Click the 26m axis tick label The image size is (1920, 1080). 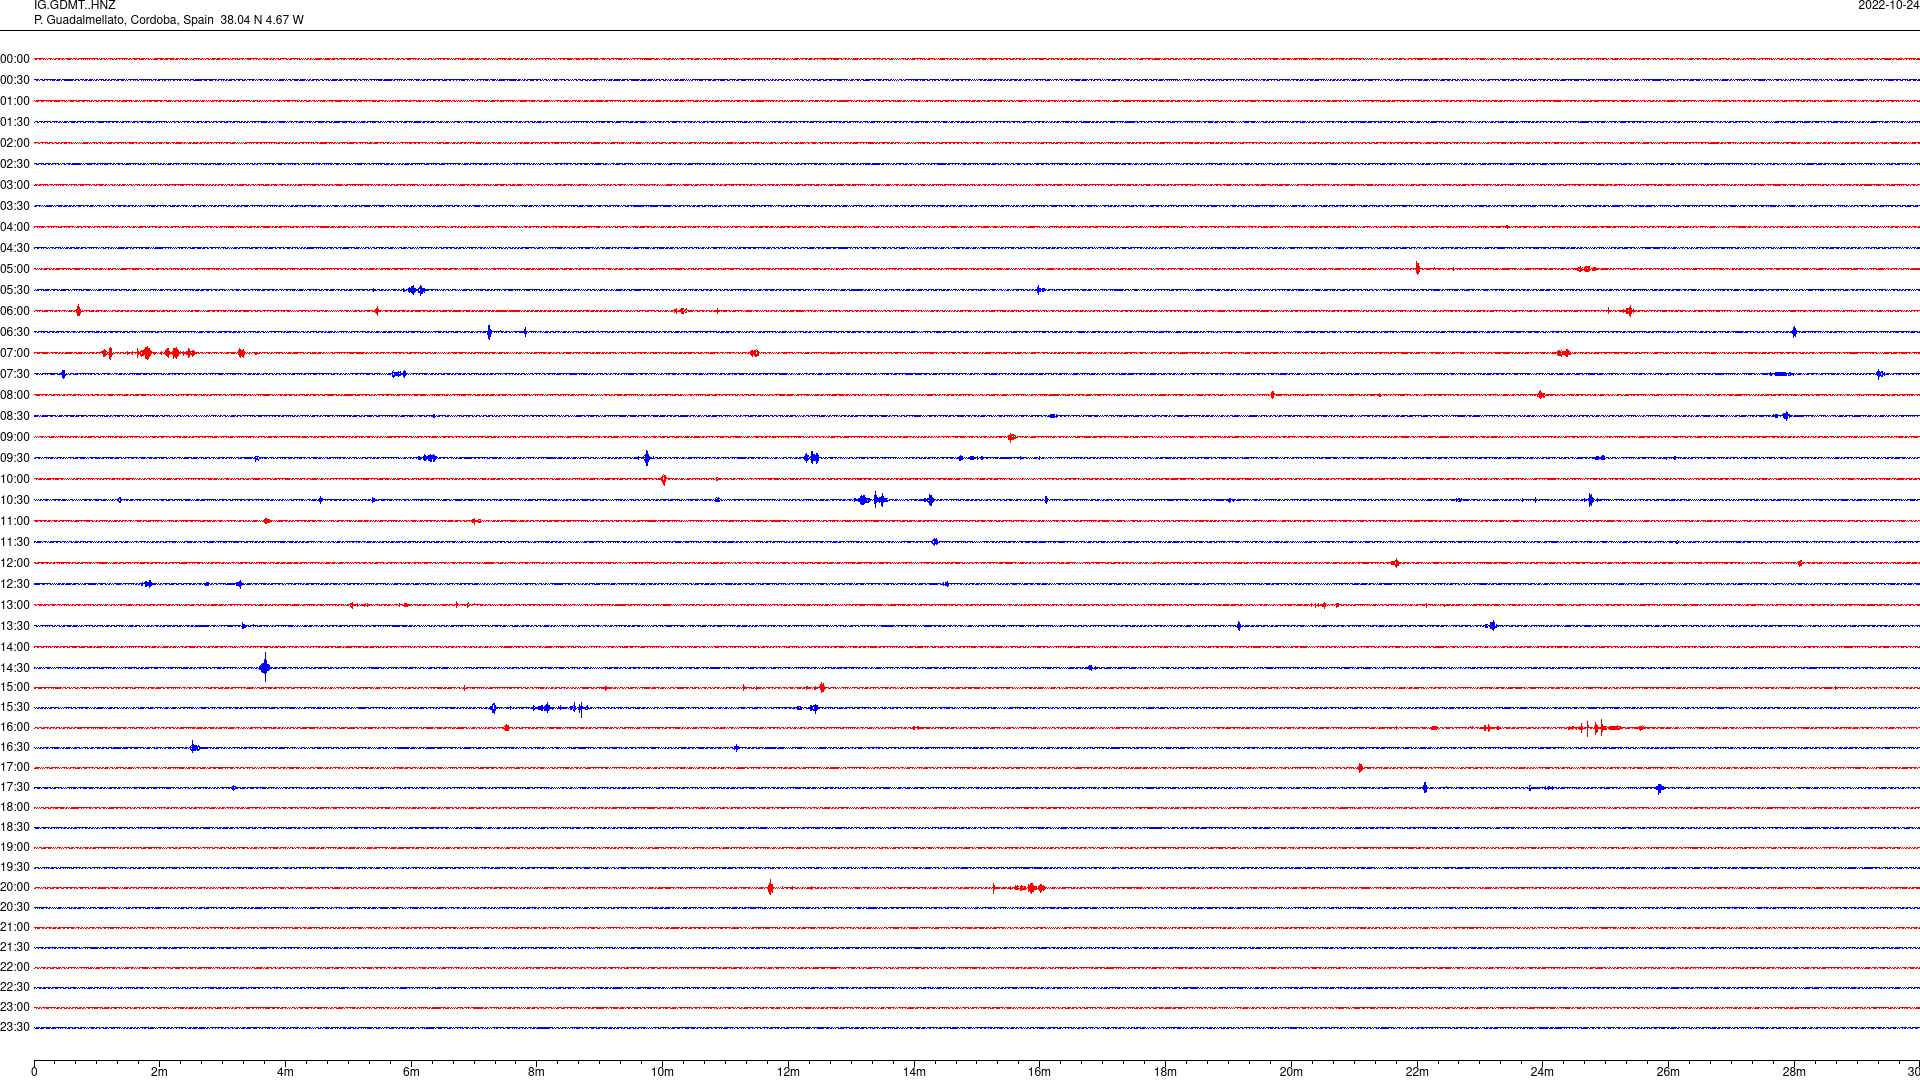pos(1668,1072)
